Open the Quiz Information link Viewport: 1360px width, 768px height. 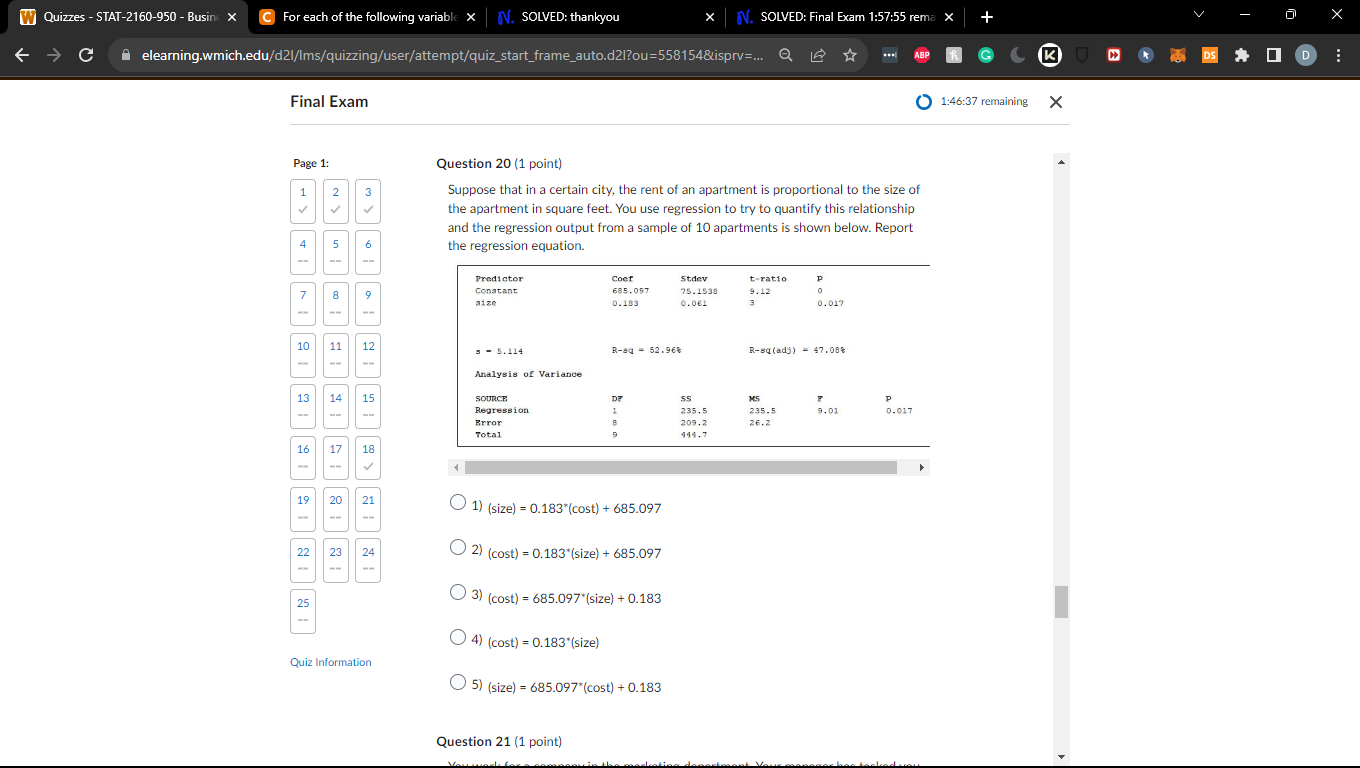(330, 662)
